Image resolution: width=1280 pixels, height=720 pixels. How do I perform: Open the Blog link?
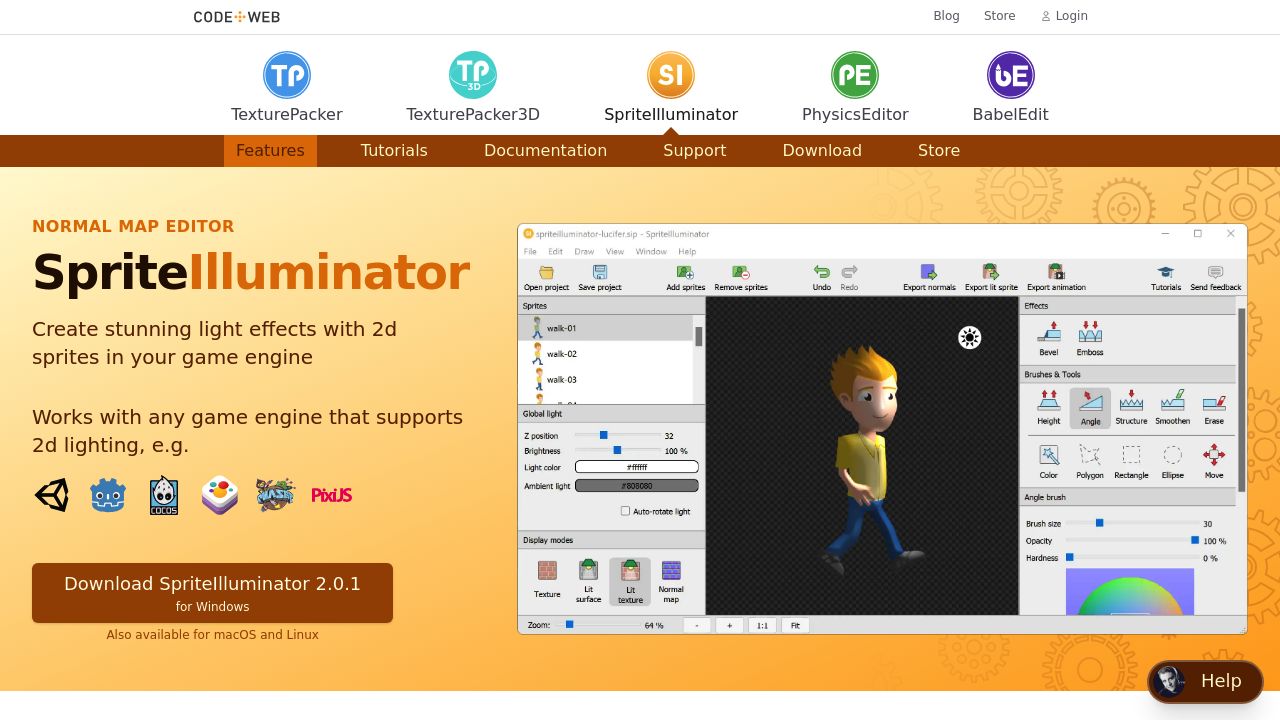[x=946, y=16]
